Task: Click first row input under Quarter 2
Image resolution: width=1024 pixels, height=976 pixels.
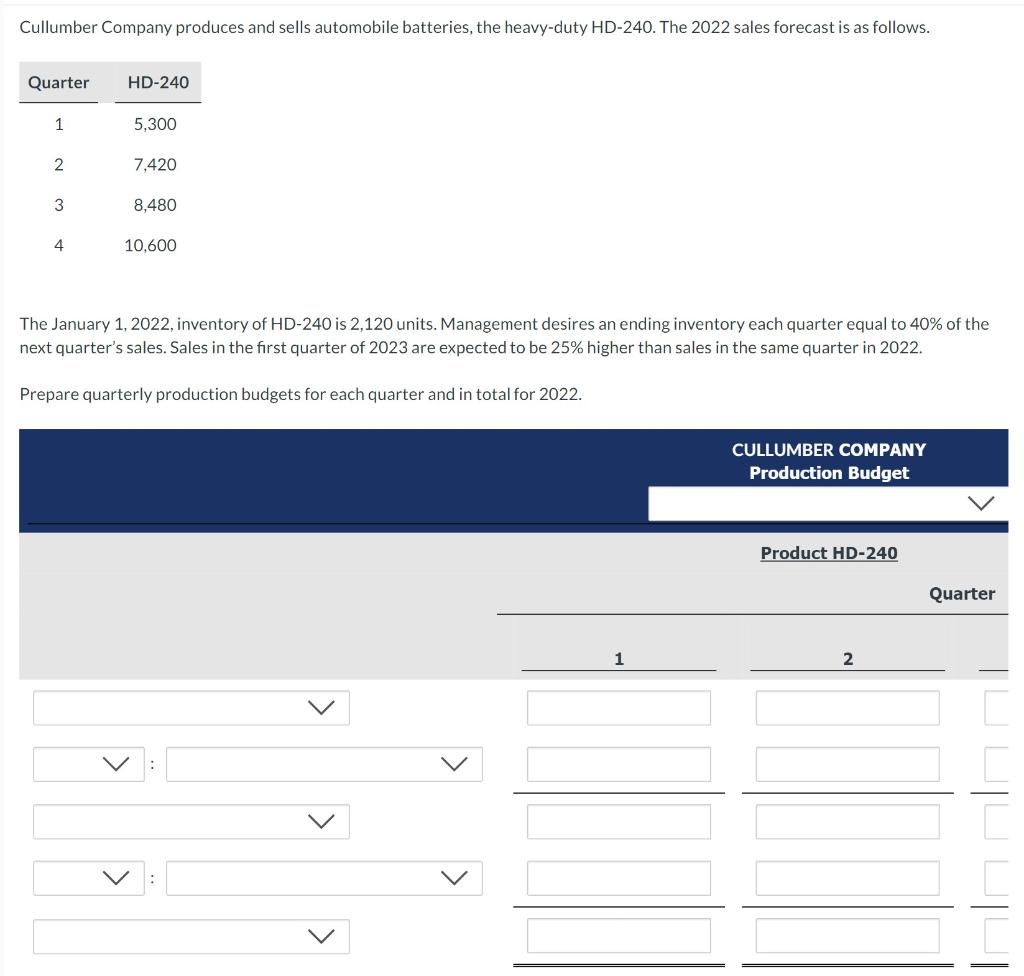Action: tap(848, 708)
